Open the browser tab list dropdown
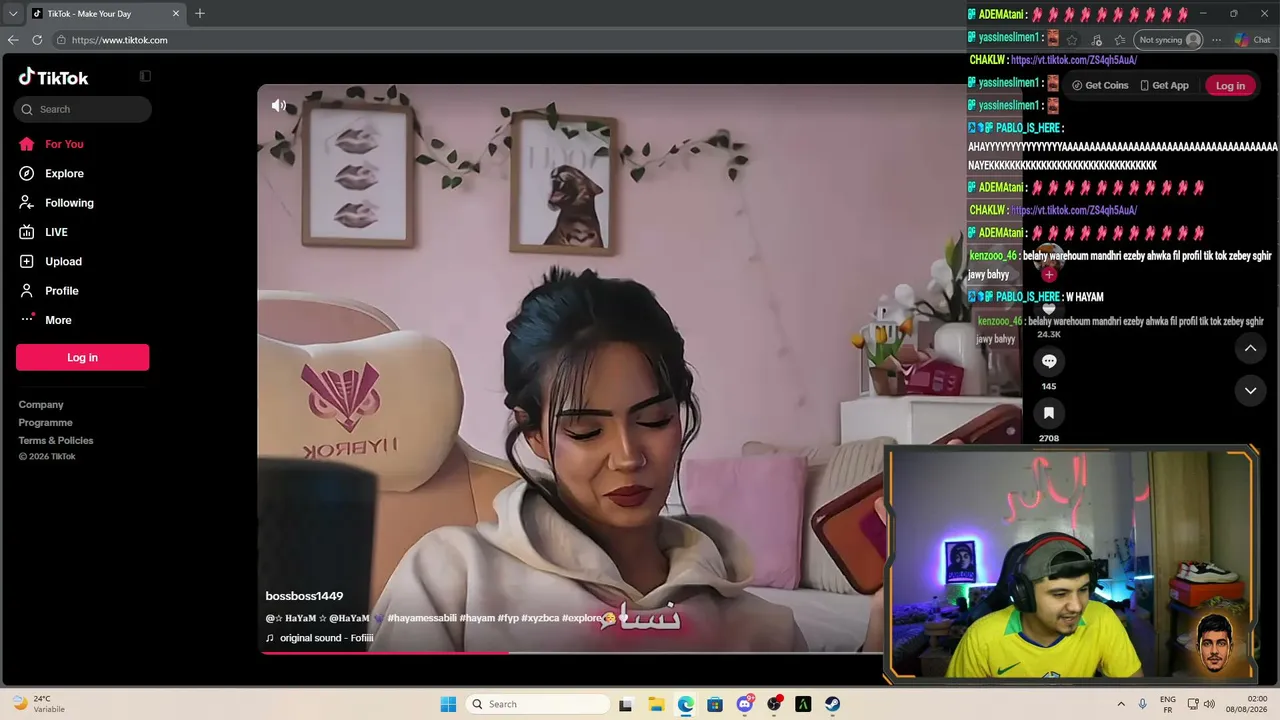The height and width of the screenshot is (720, 1280). (x=13, y=14)
